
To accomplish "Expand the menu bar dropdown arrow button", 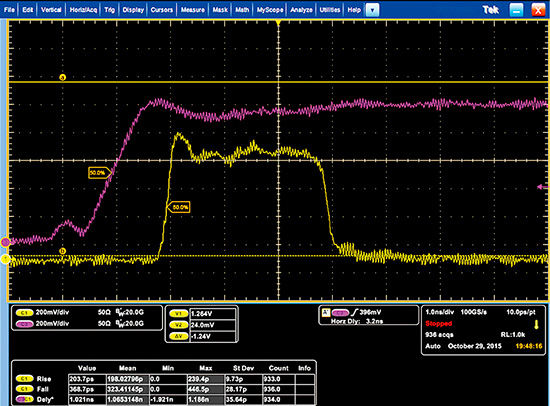I will coord(373,10).
